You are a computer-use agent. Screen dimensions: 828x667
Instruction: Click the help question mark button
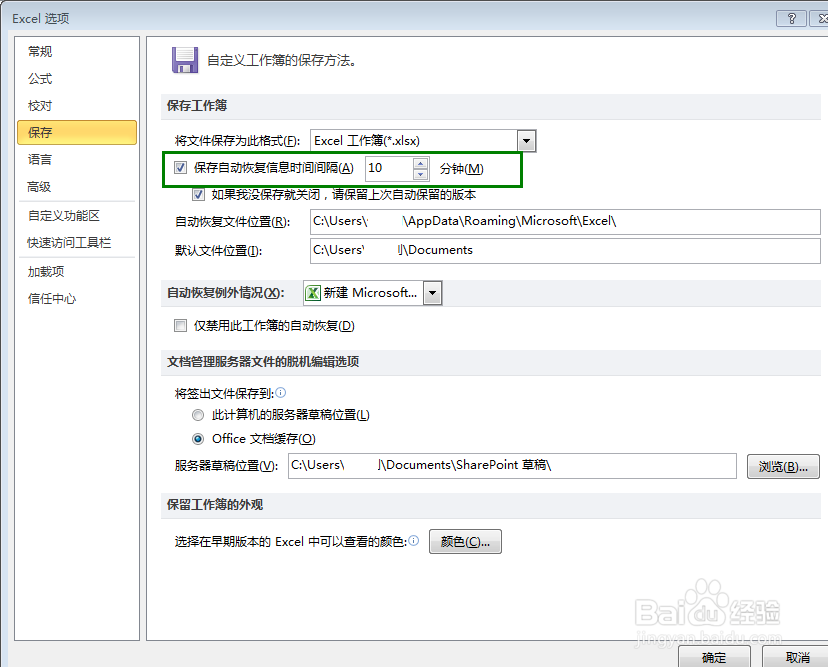[792, 18]
